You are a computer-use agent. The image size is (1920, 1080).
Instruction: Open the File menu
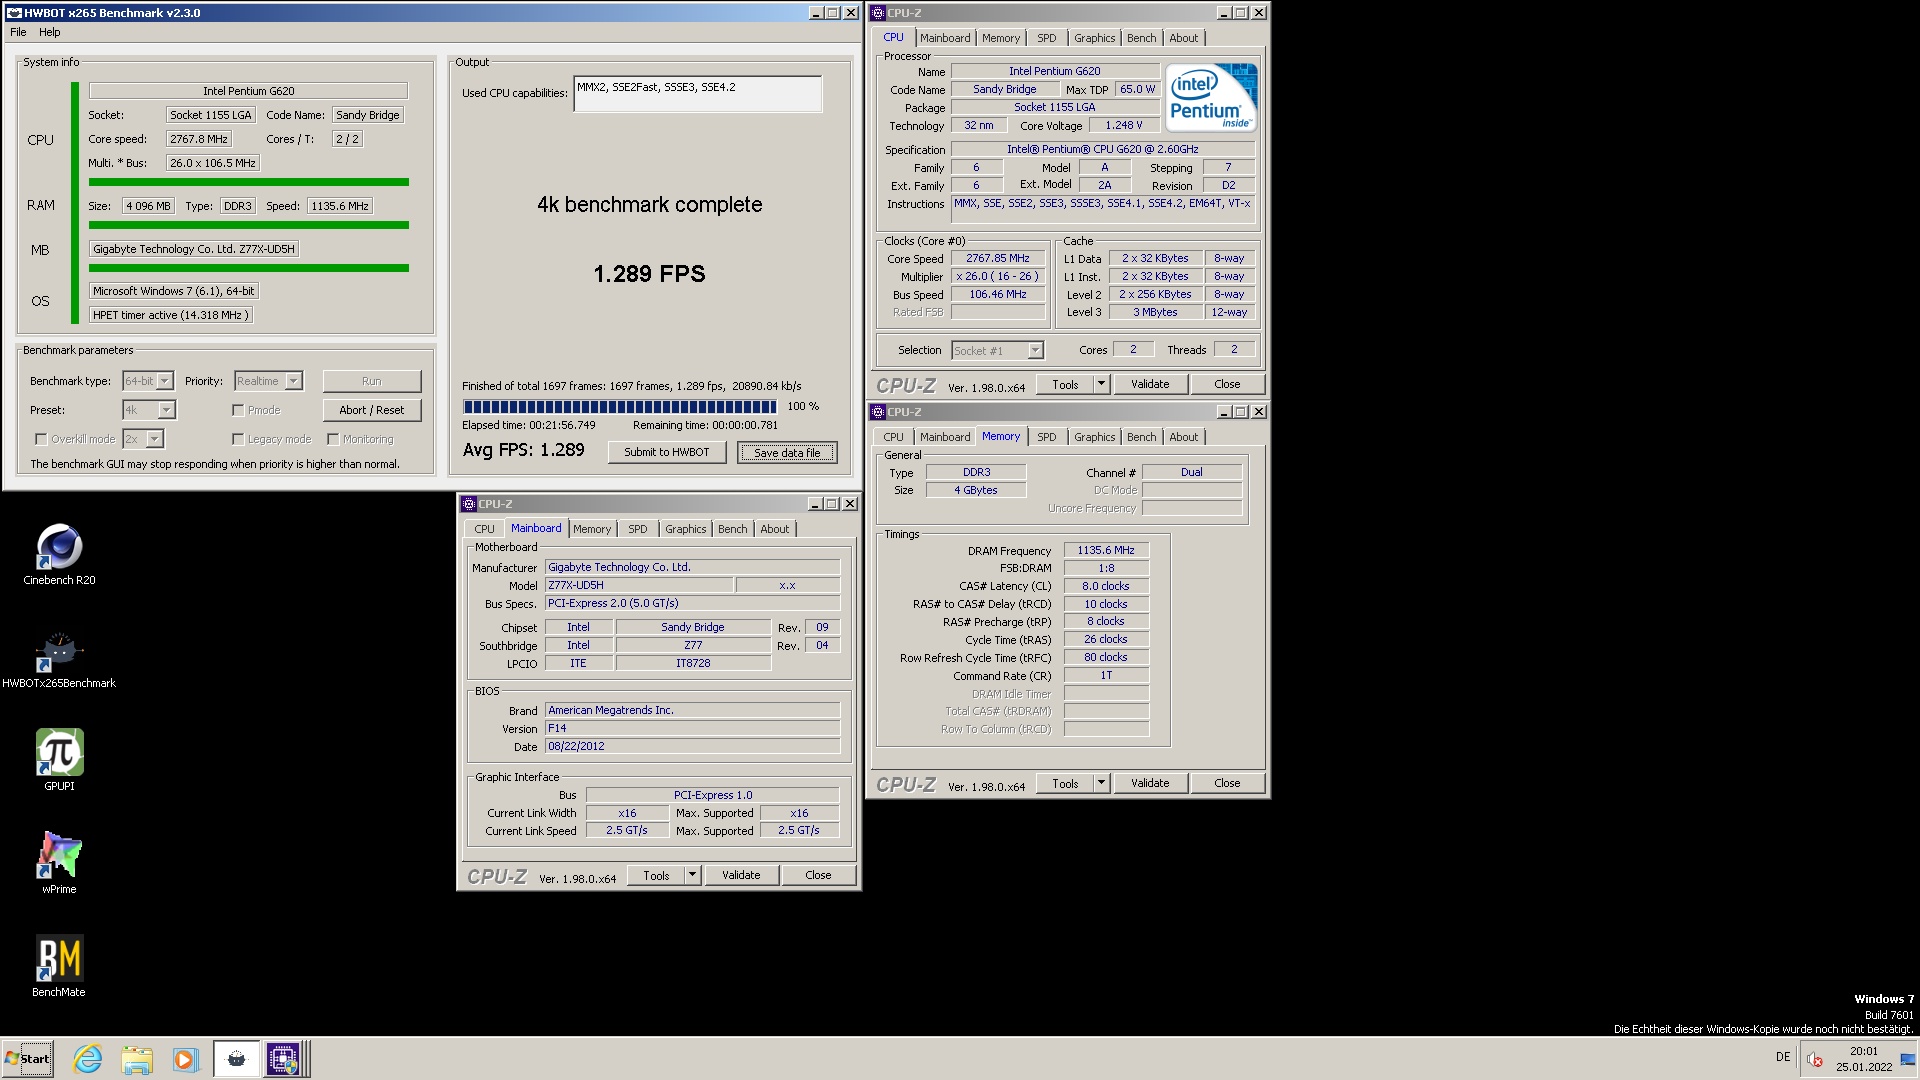(18, 32)
